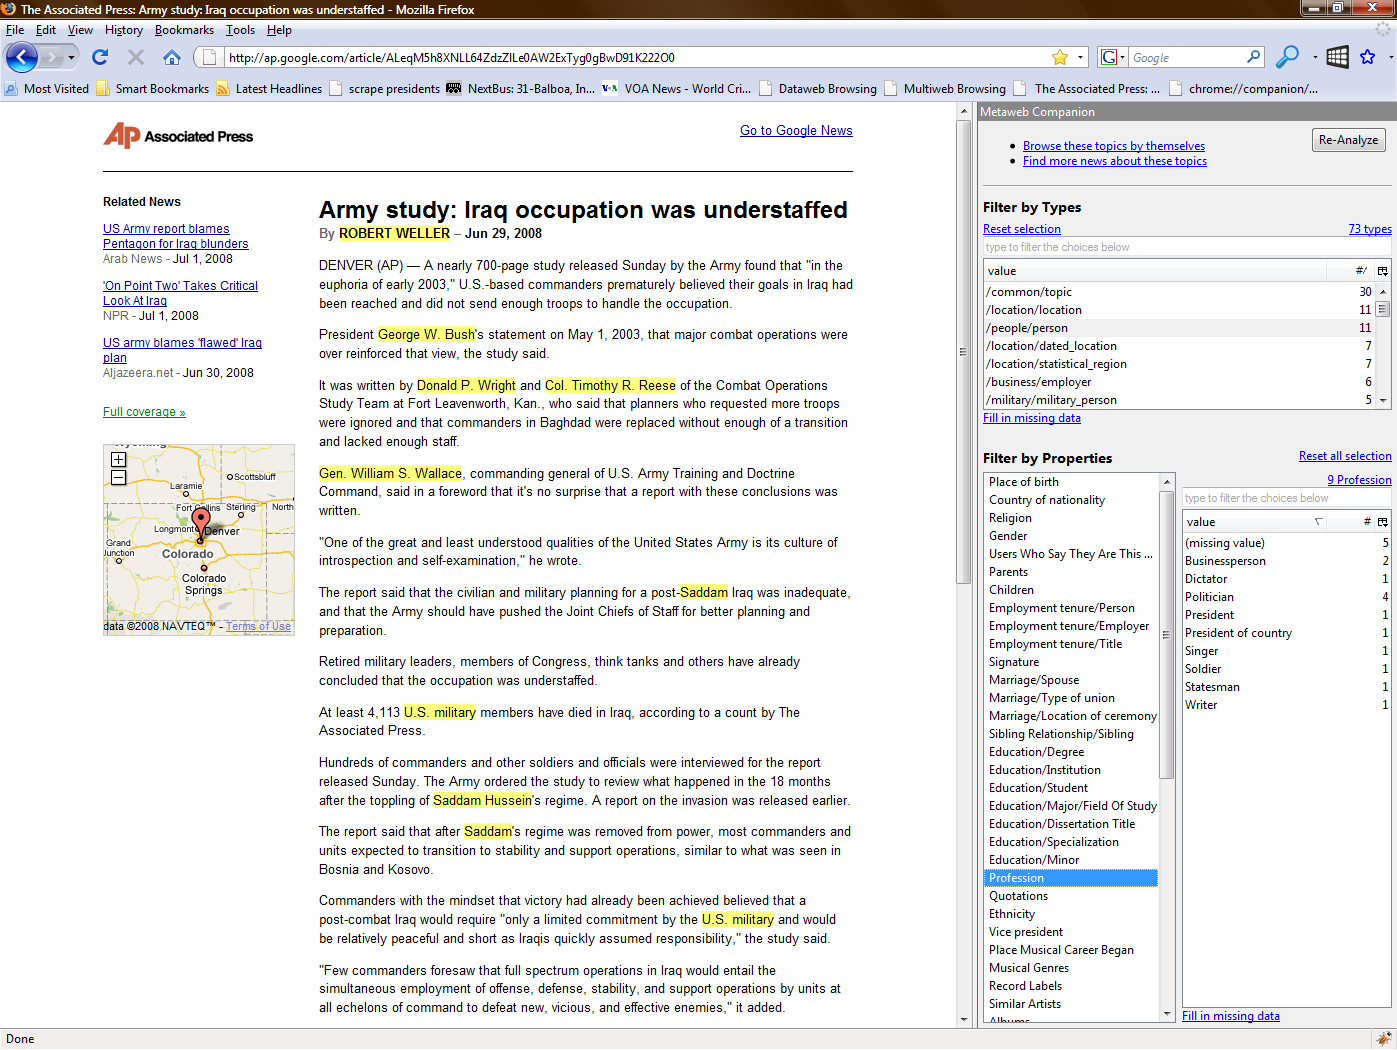Screen dimensions: 1397x1050
Task: Open column picker in Filter by Types table
Action: pos(1383,271)
